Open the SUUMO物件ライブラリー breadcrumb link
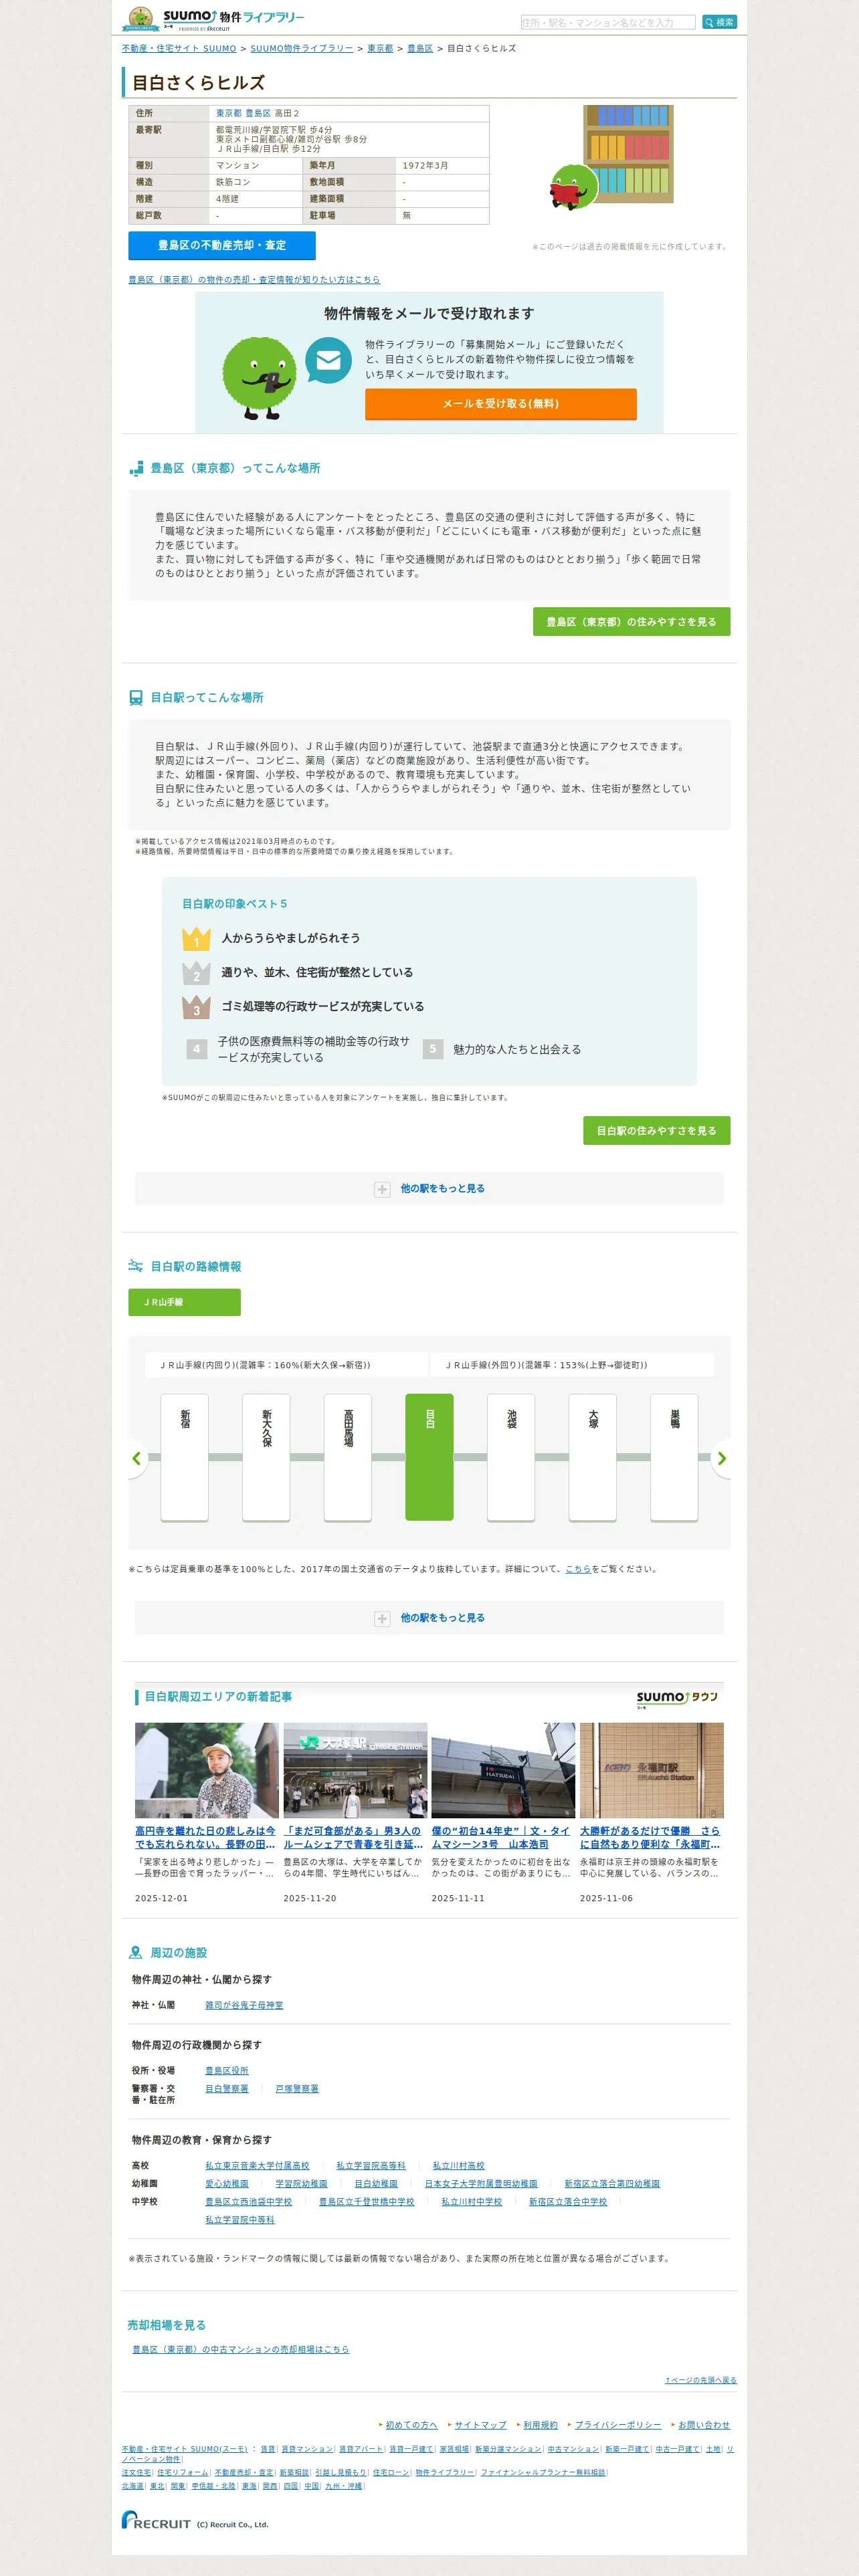 tap(301, 48)
